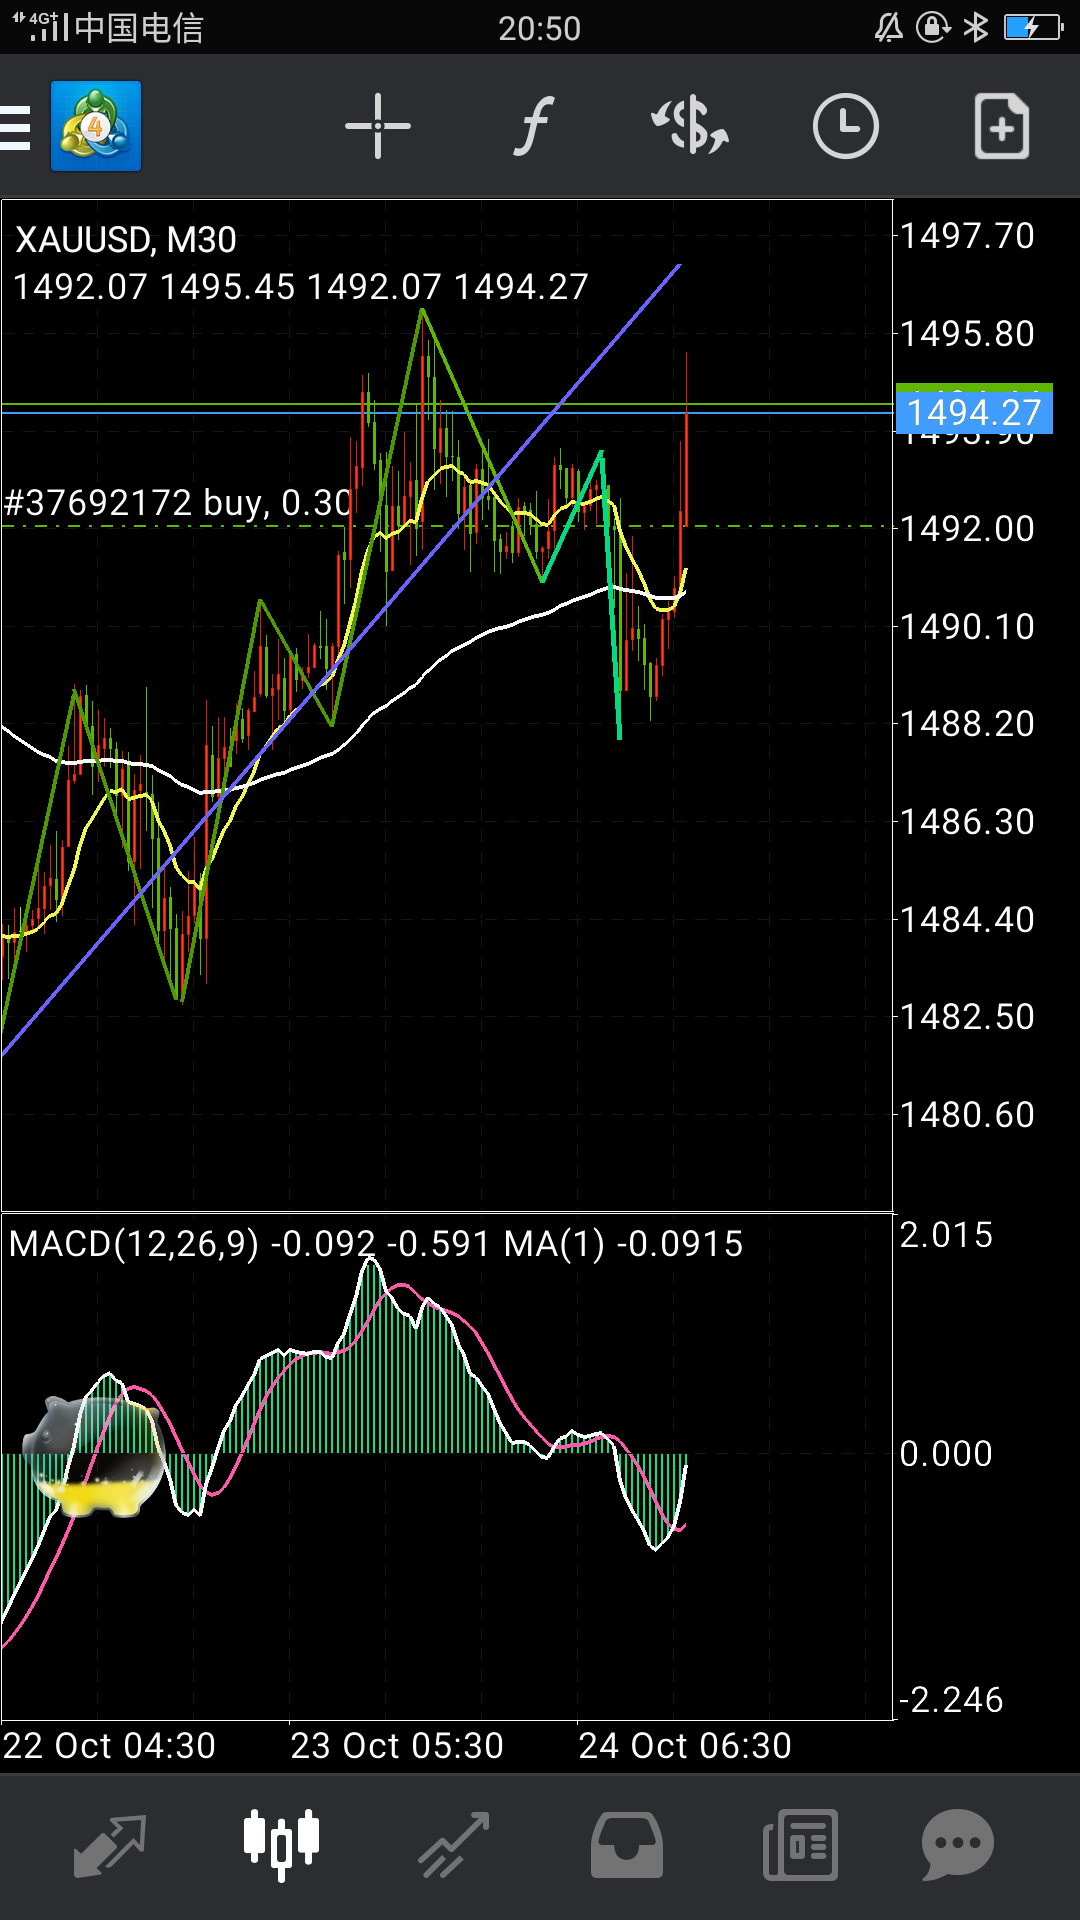
Task: Tap the OHLC values 1492.07 1495.45 line
Action: (x=301, y=287)
